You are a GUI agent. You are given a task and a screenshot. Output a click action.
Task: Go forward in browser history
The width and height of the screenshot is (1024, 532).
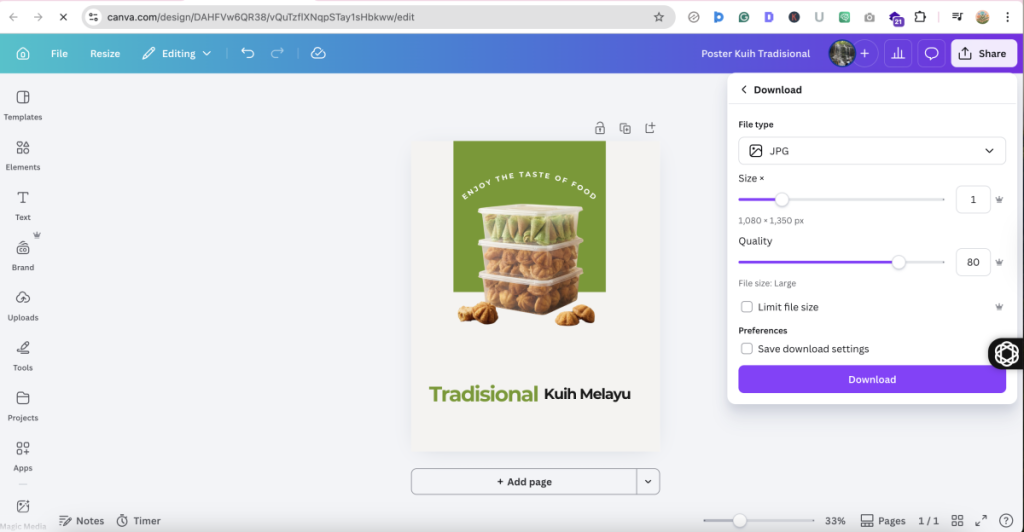pos(39,17)
